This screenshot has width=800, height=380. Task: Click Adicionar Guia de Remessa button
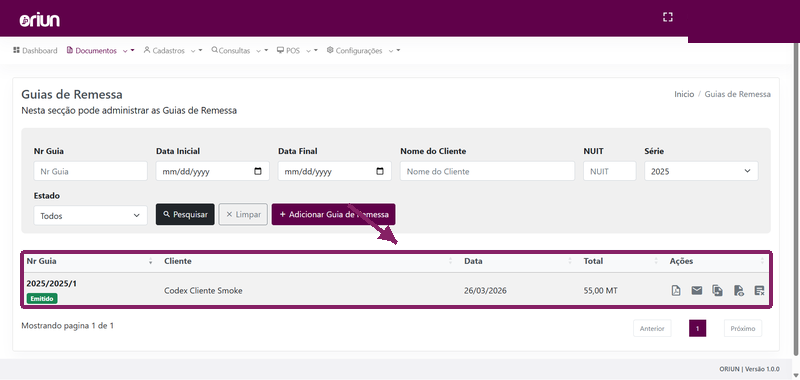click(x=333, y=214)
